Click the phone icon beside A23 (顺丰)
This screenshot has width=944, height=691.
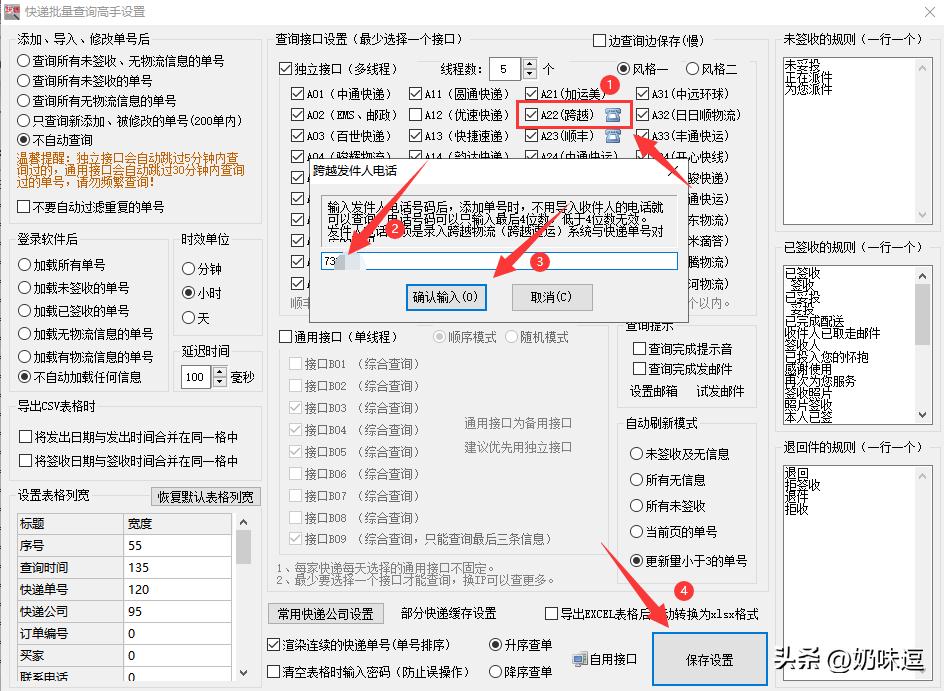coord(612,136)
